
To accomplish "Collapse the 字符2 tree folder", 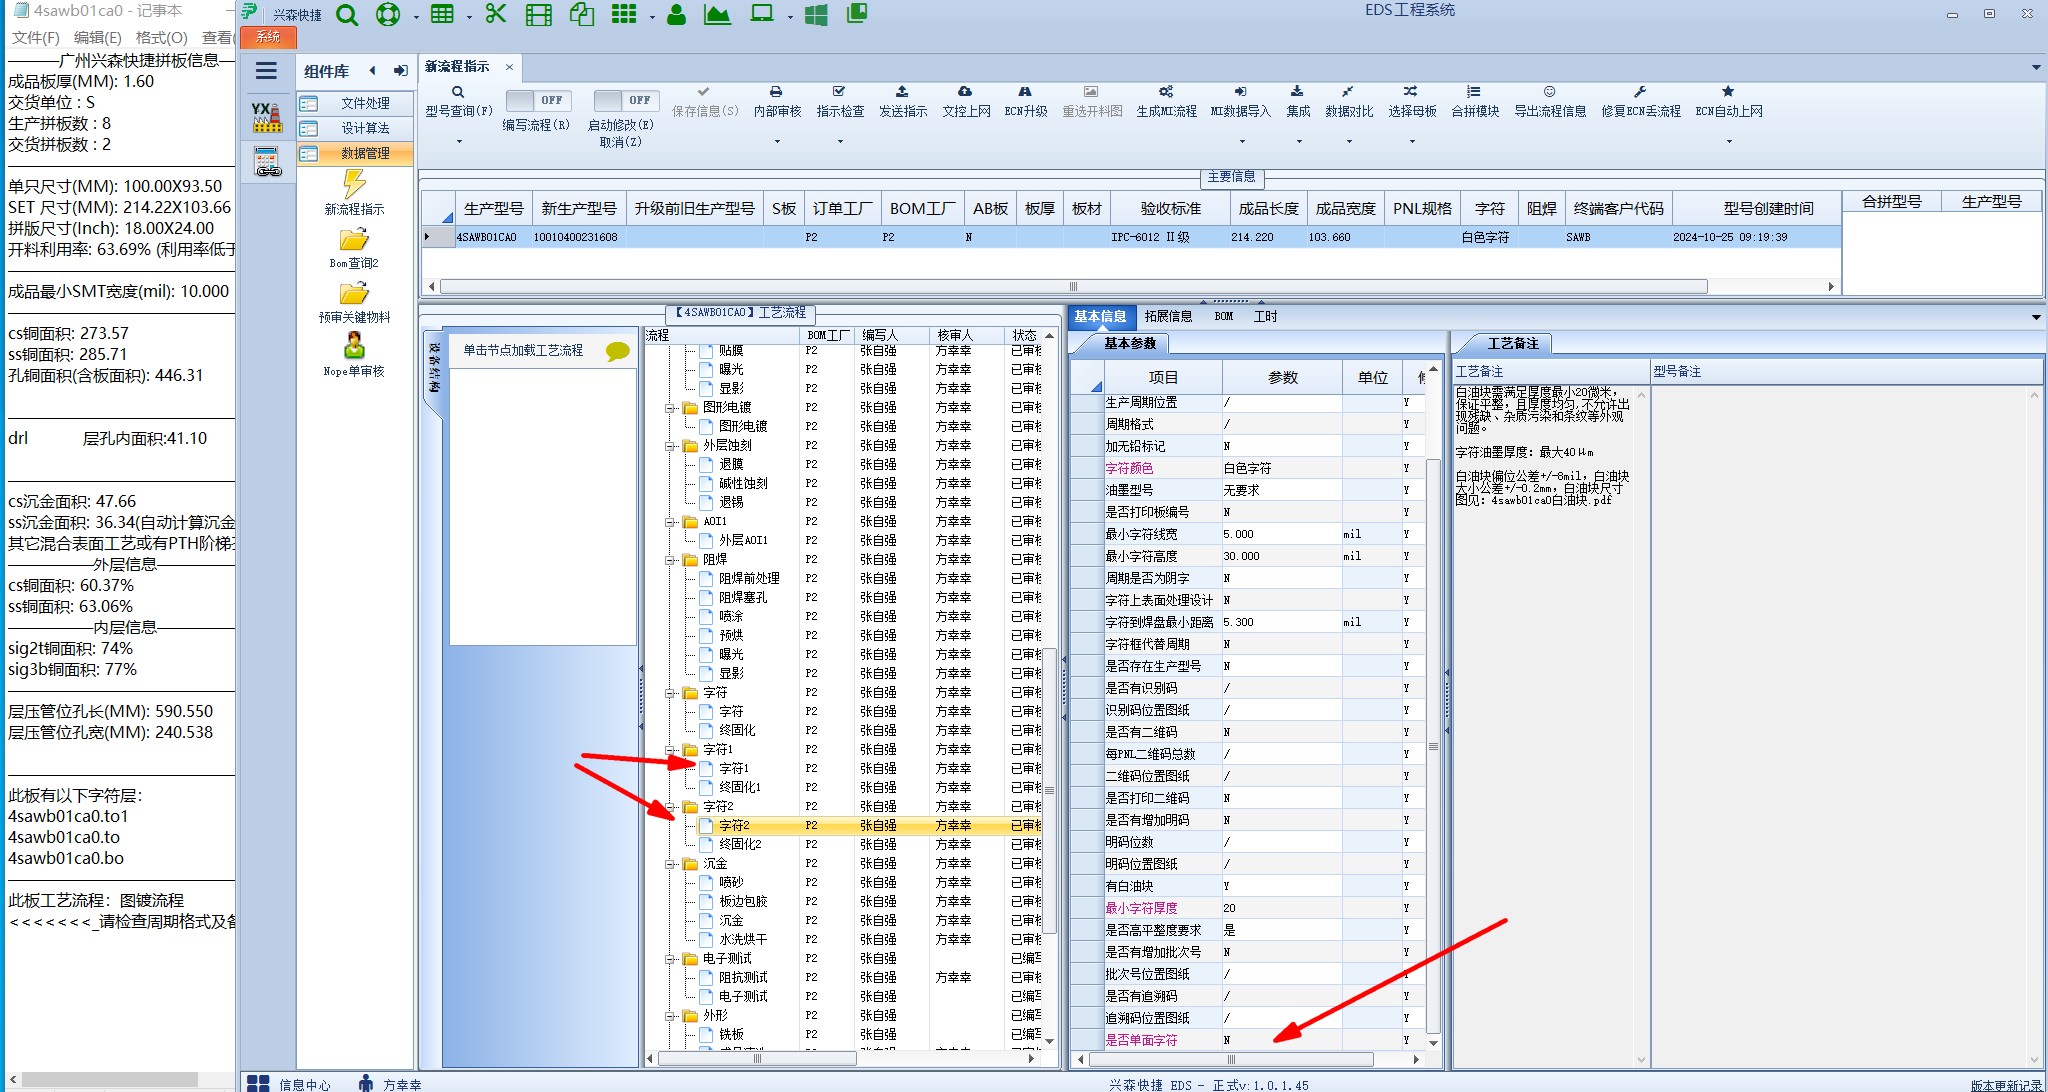I will [x=671, y=807].
